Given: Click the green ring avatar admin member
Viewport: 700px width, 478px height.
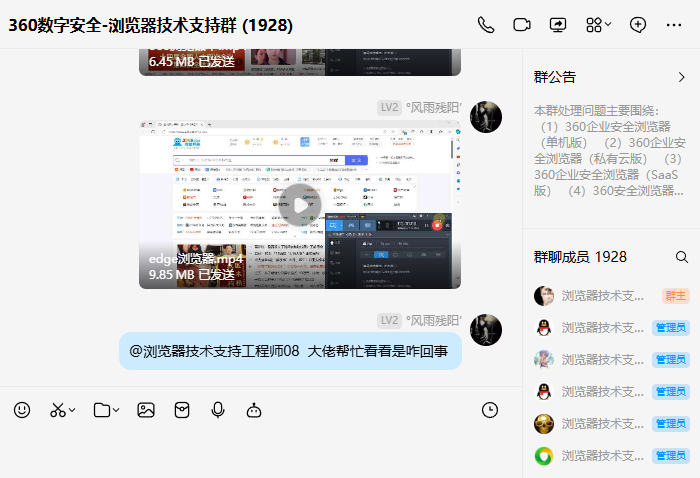Looking at the screenshot, I should click(544, 456).
